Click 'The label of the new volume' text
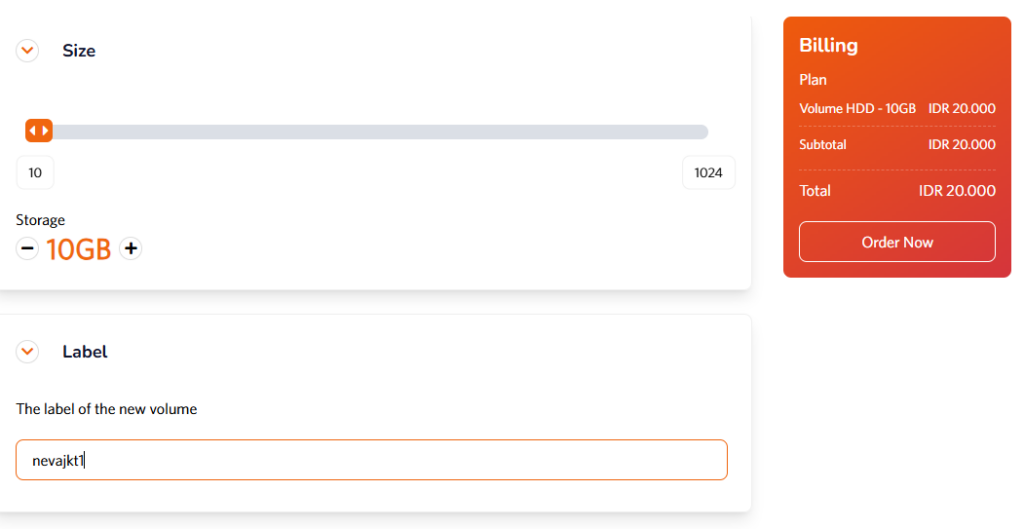Screen dimensions: 1024x529 106,409
